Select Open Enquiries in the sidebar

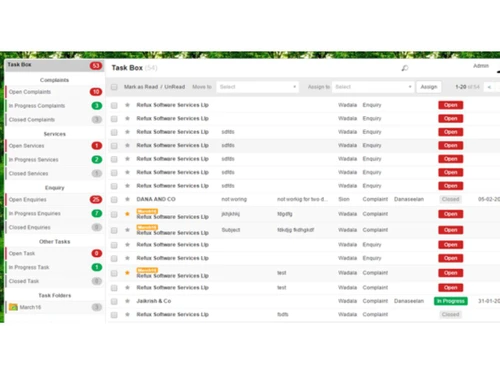click(x=54, y=199)
